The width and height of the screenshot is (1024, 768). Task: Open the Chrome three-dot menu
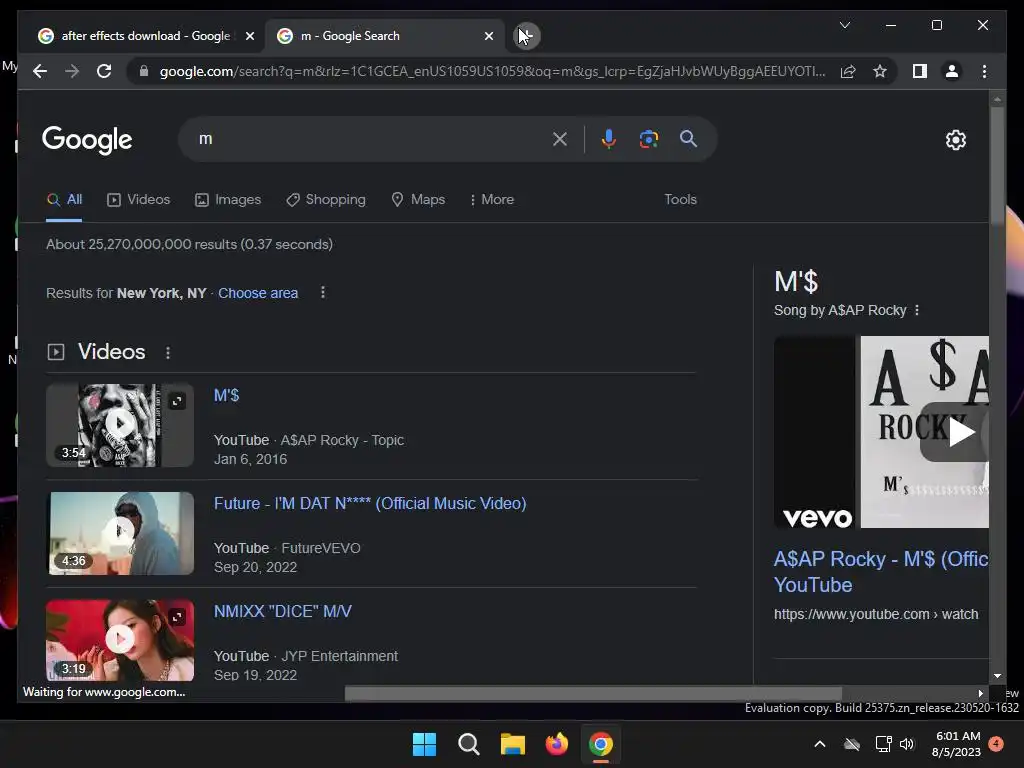click(x=984, y=71)
